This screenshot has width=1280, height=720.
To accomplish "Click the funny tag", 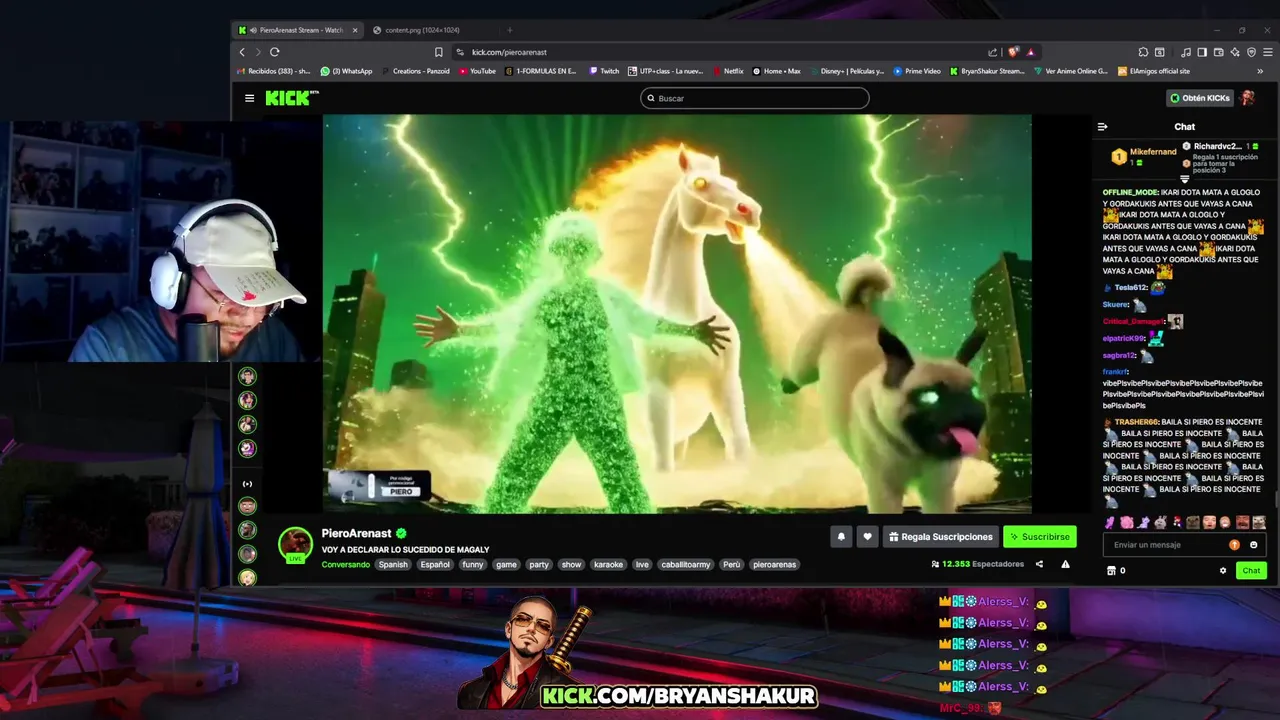I will point(473,565).
